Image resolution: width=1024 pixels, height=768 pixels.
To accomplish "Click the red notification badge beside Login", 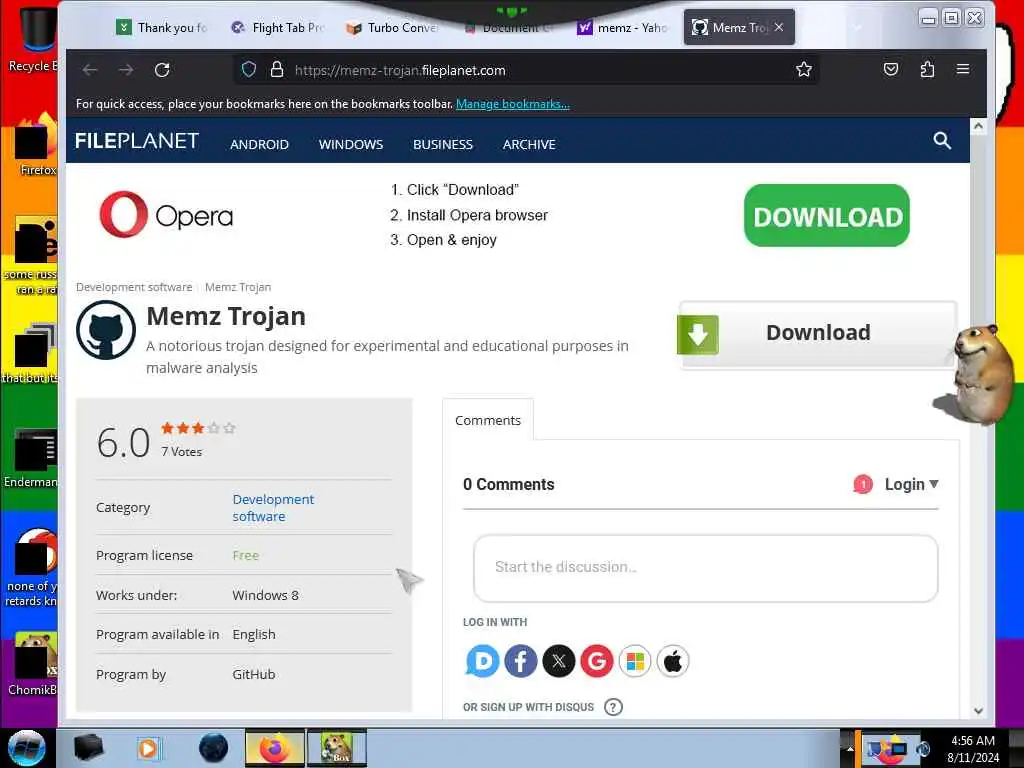I will [x=863, y=484].
